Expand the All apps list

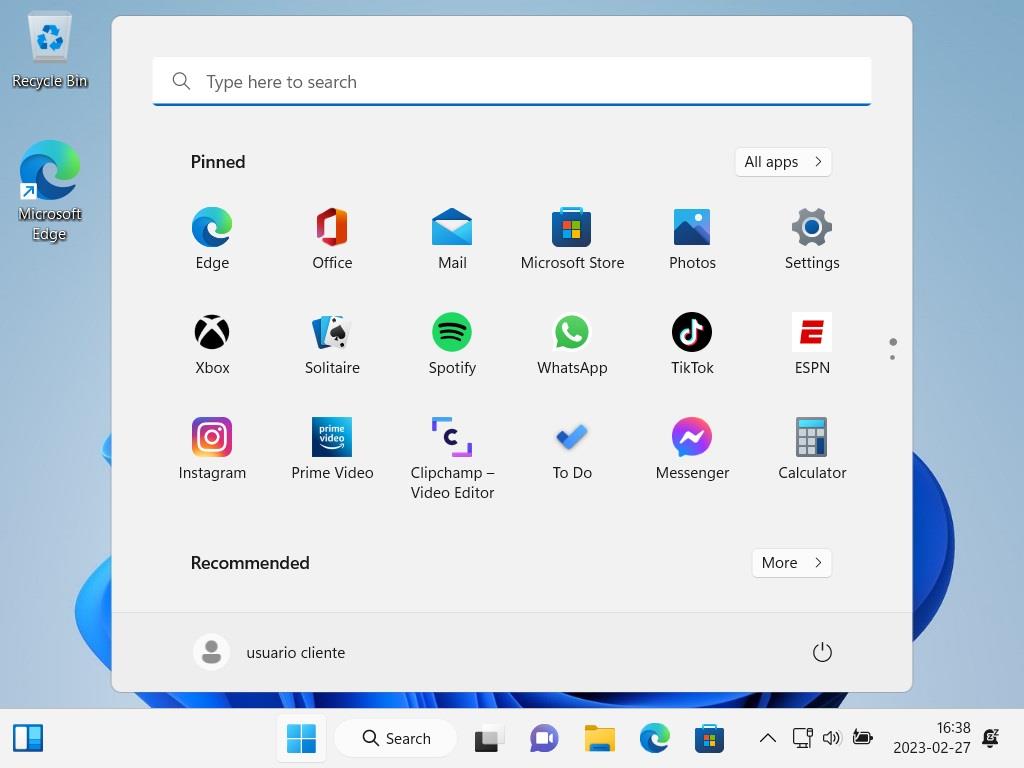pos(783,162)
